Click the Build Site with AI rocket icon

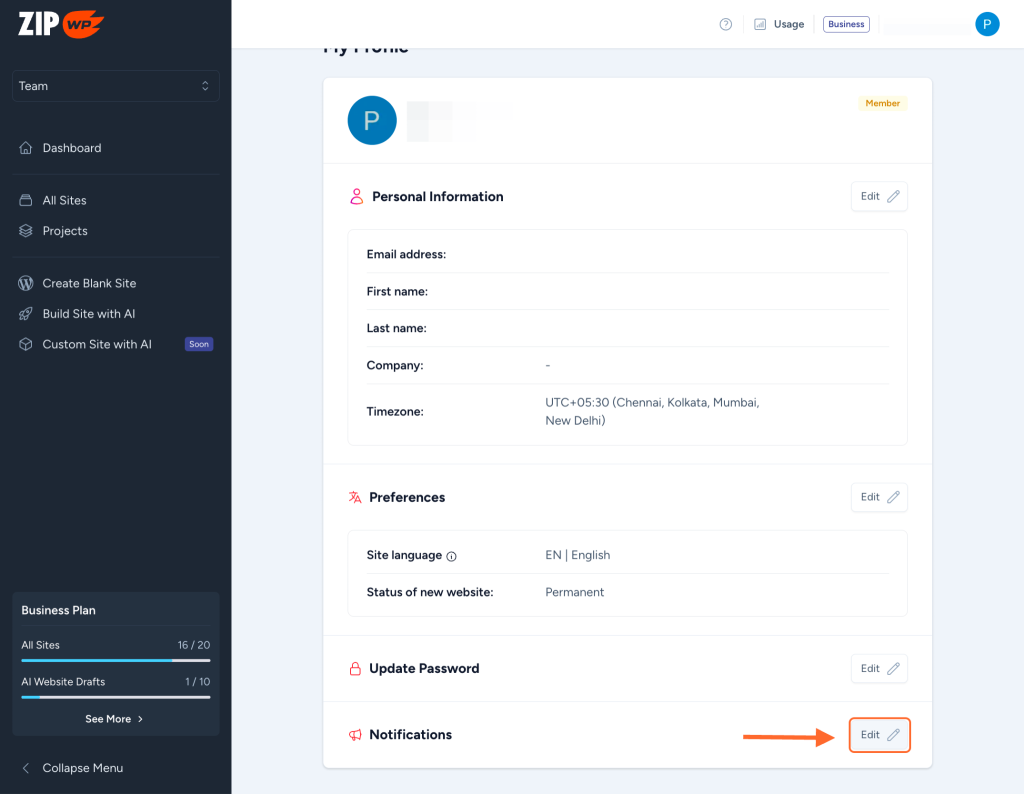tap(26, 314)
